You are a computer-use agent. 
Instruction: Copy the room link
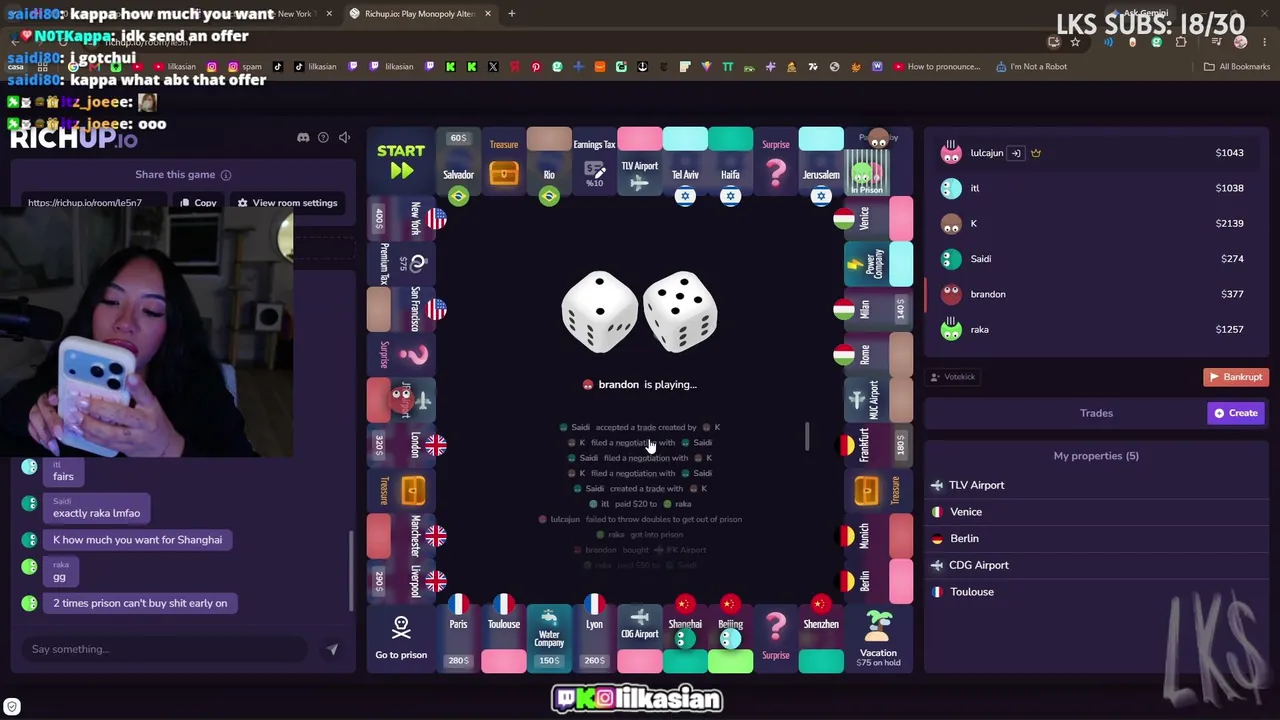coord(198,203)
